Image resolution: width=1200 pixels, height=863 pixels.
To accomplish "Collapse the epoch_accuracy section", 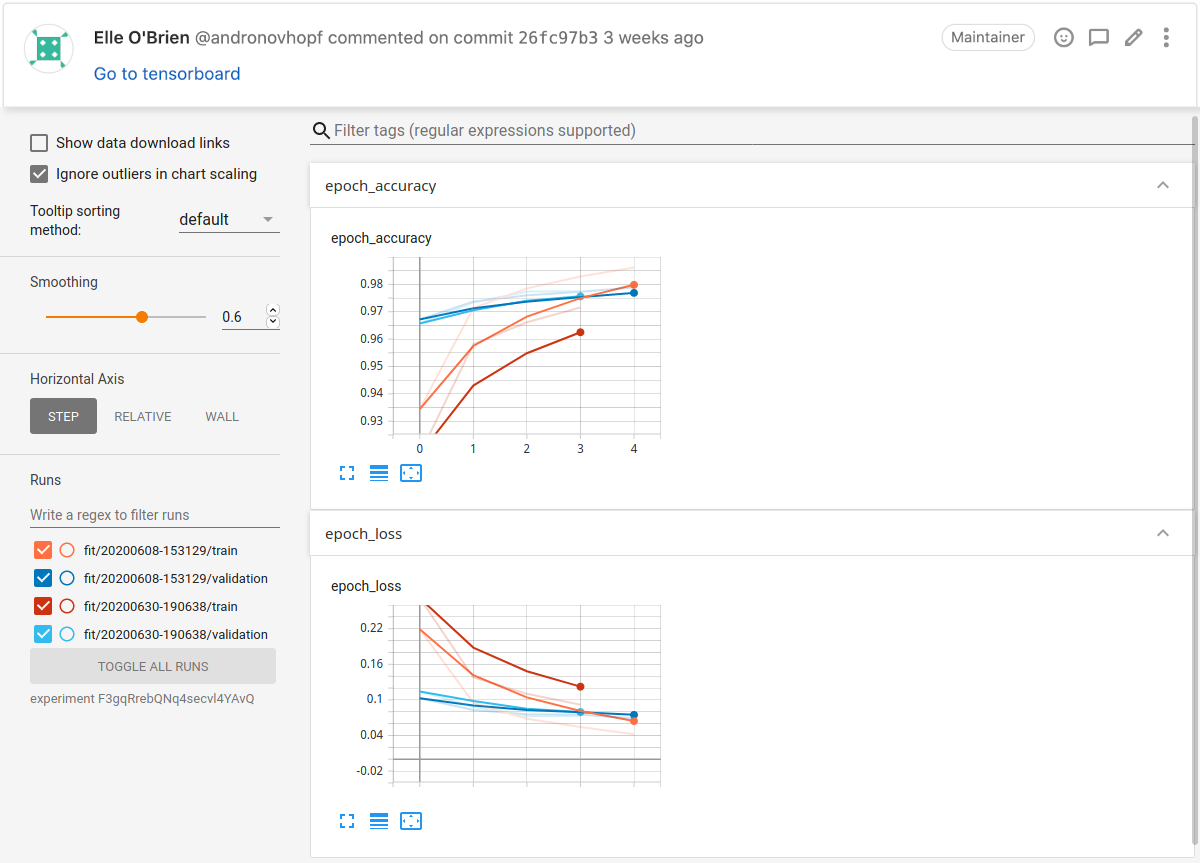I will (x=1163, y=186).
